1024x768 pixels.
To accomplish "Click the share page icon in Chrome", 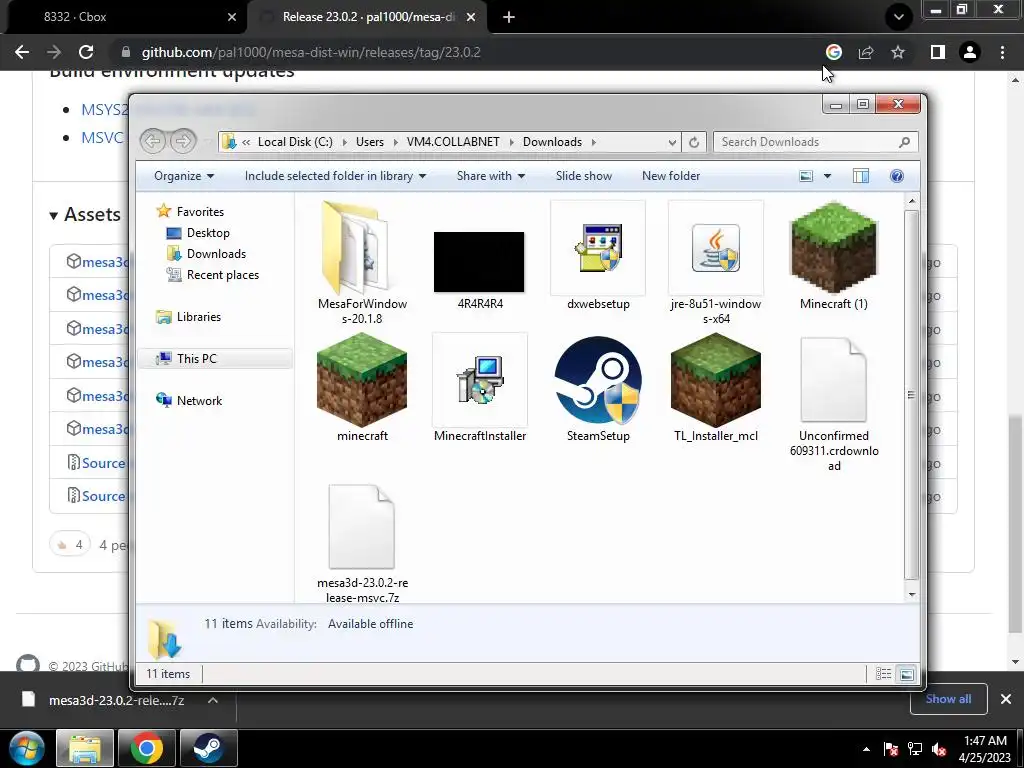I will click(865, 52).
